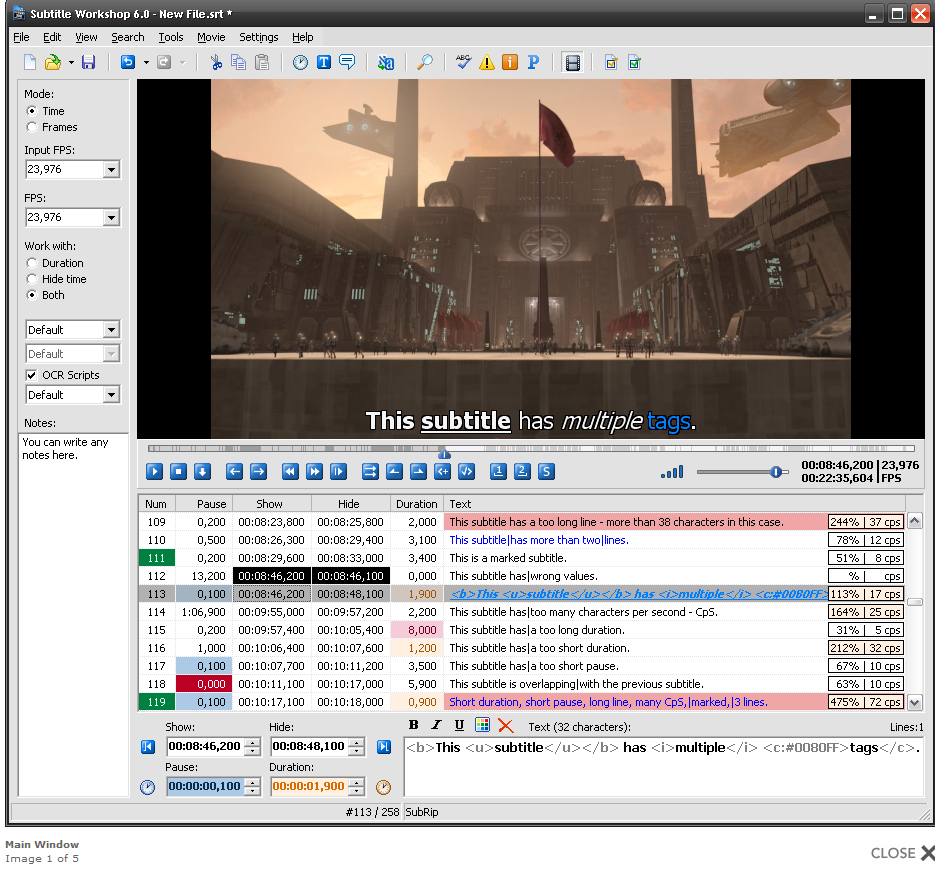Expand the undo history dropdown arrow
935x877 pixels.
(146, 63)
